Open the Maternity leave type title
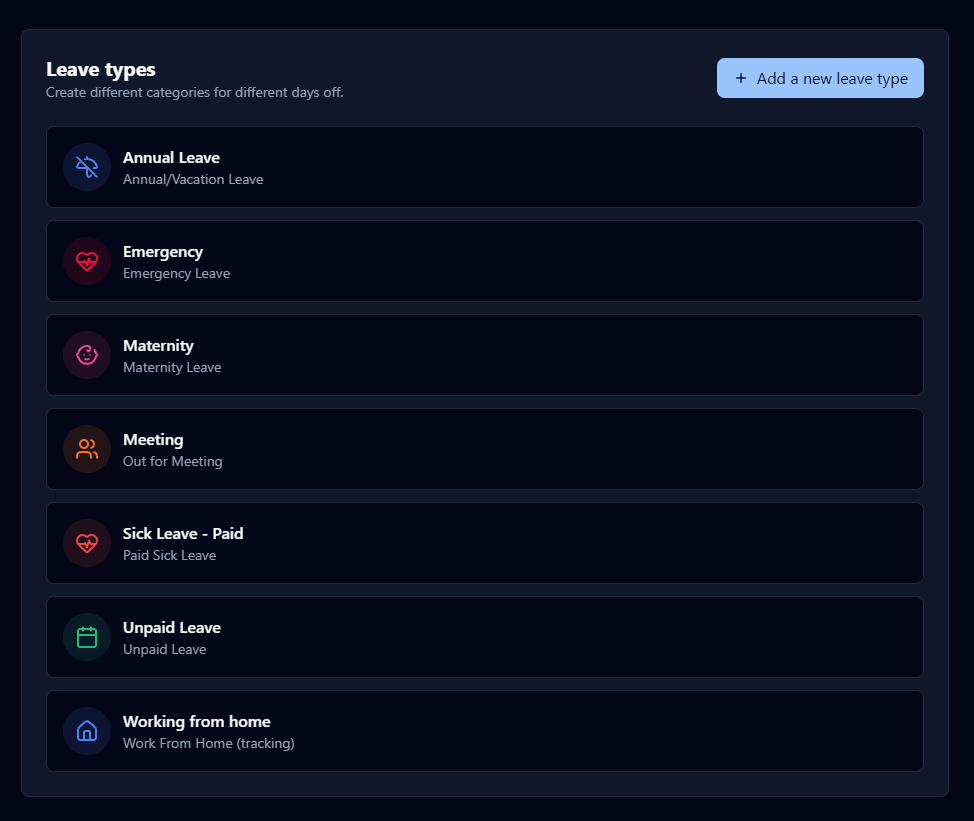Viewport: 974px width, 821px height. (x=158, y=346)
